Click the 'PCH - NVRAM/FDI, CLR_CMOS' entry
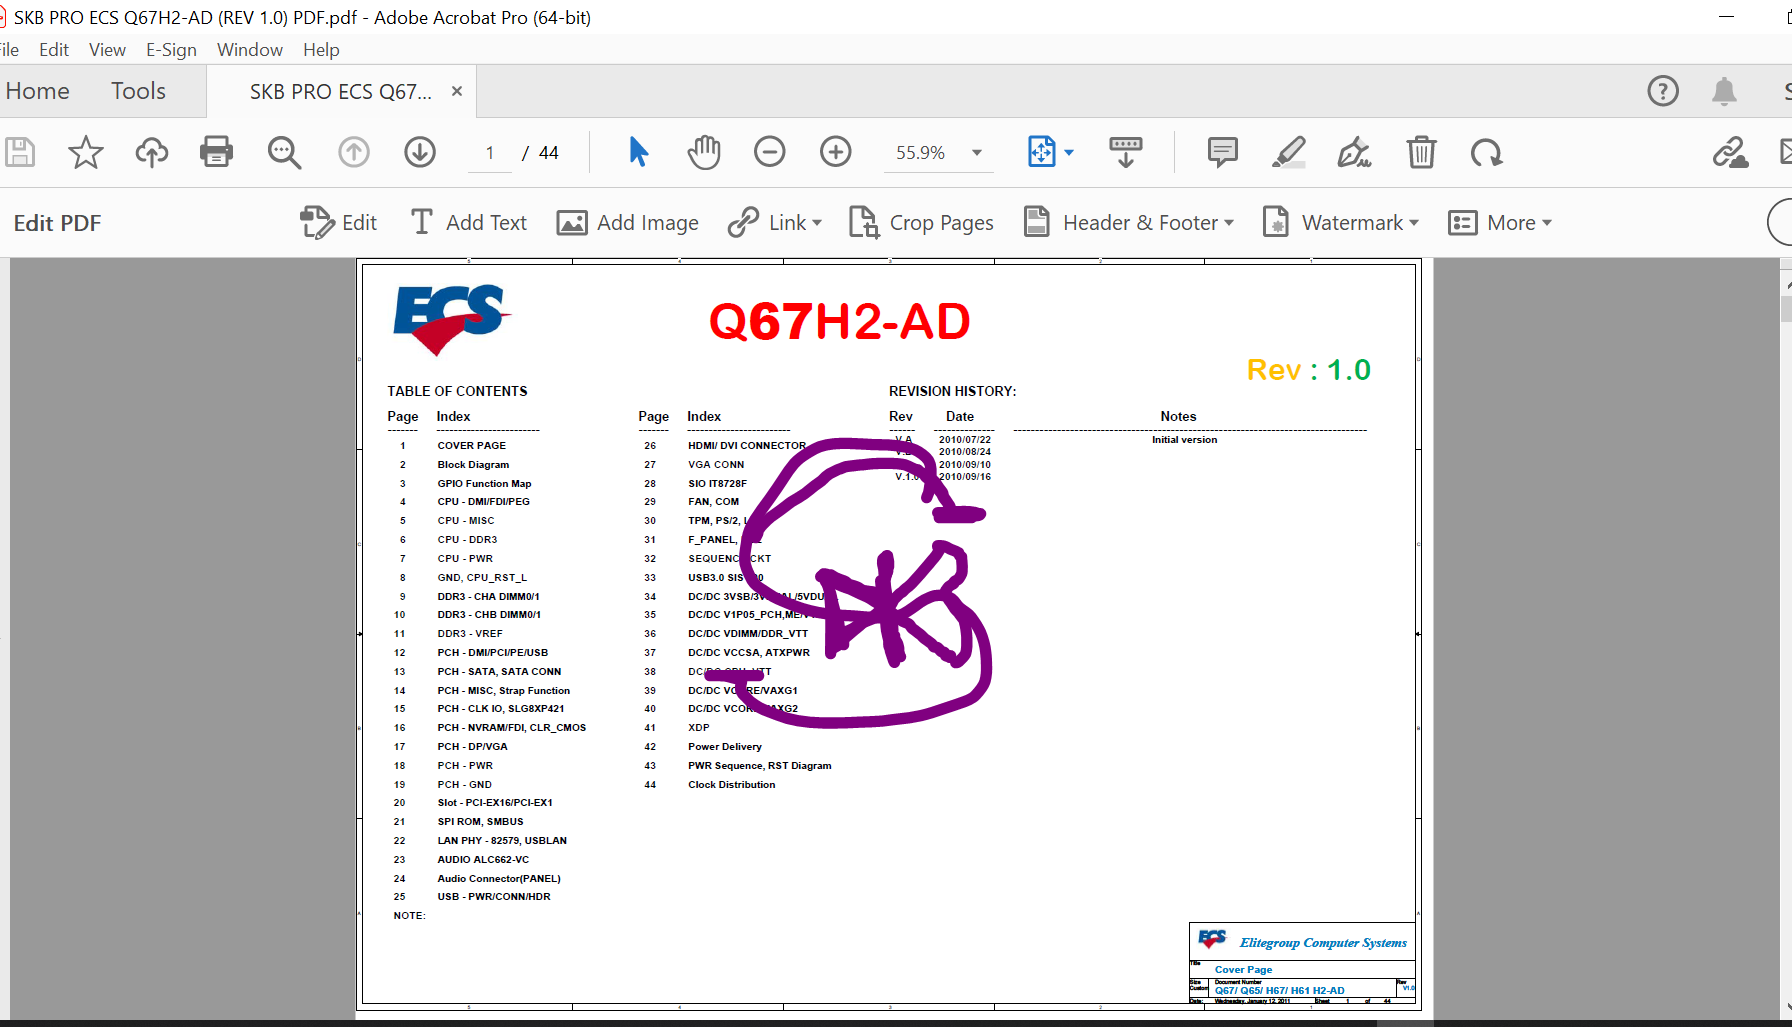The width and height of the screenshot is (1792, 1027). click(512, 728)
